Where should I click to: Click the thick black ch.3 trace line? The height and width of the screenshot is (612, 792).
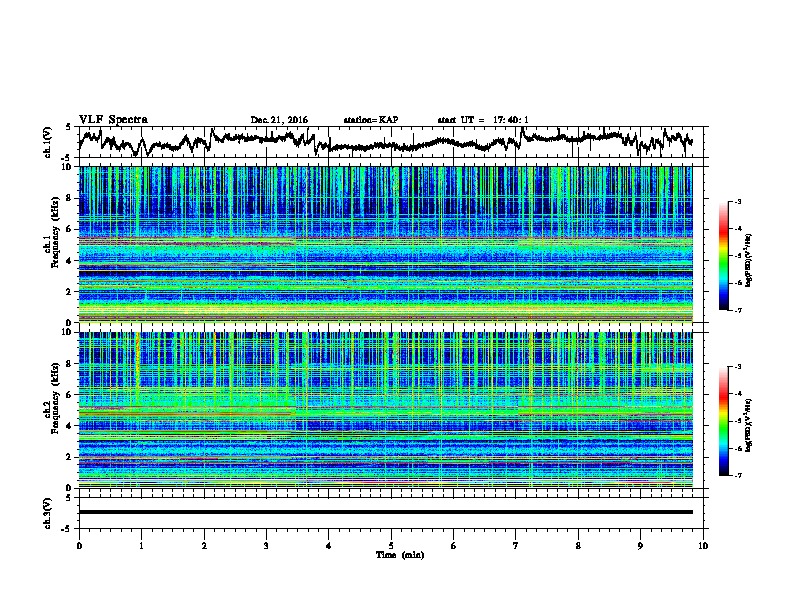(x=385, y=512)
